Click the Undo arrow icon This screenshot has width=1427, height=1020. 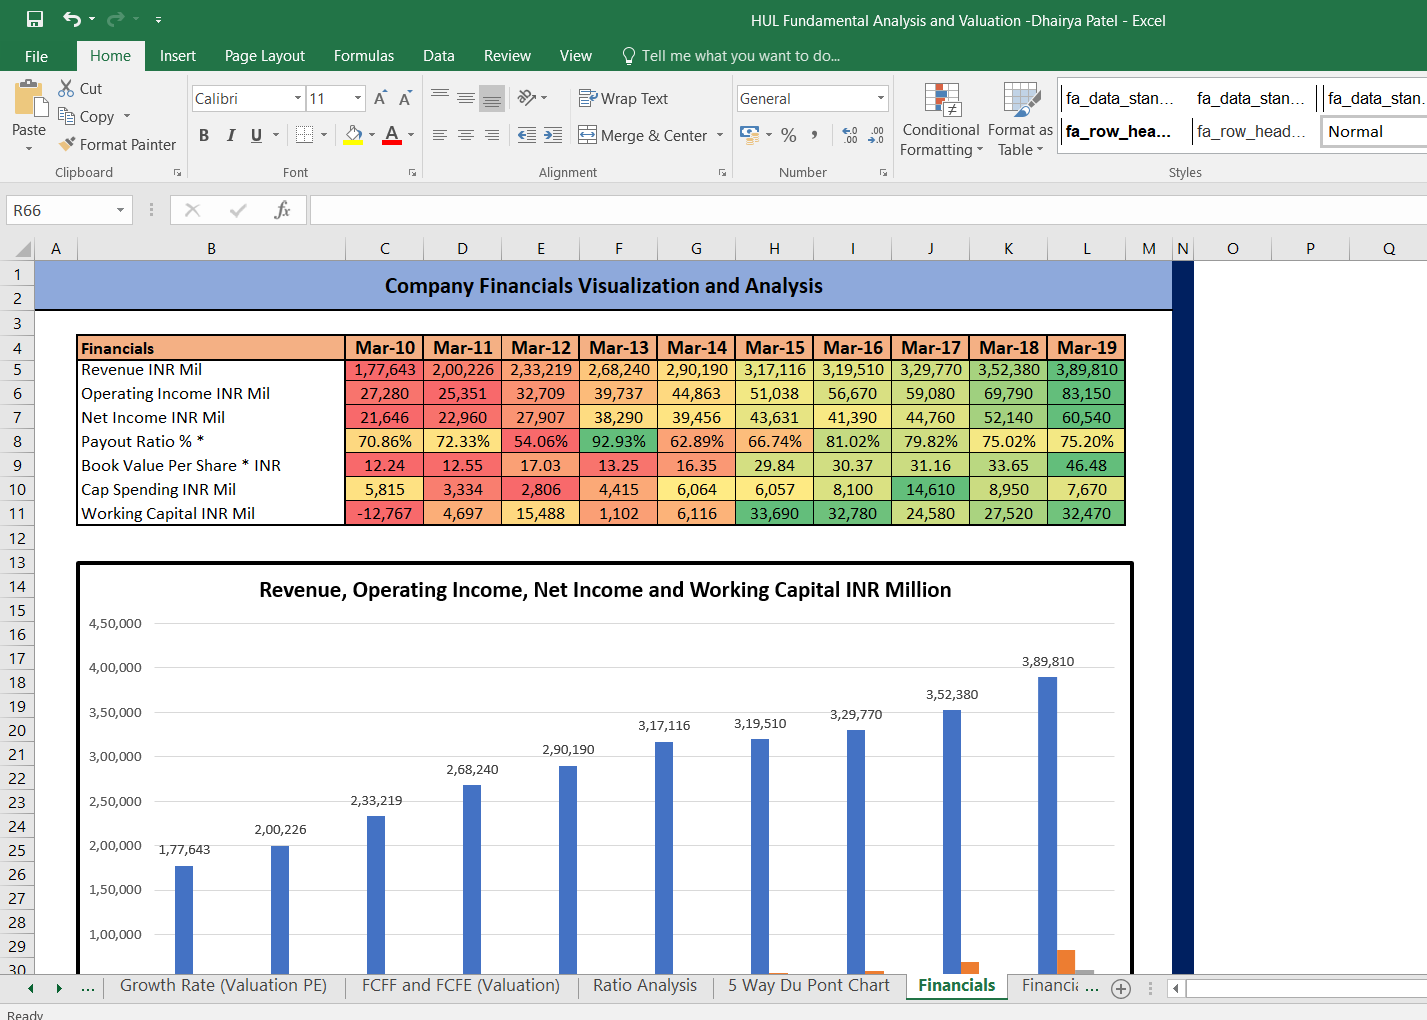pyautogui.click(x=71, y=19)
